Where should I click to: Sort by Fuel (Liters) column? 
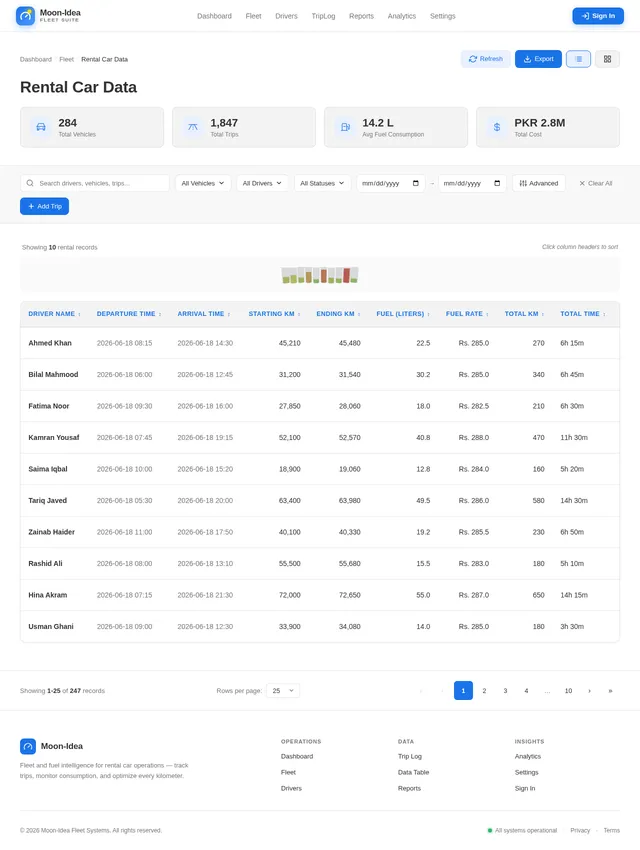(x=403, y=314)
